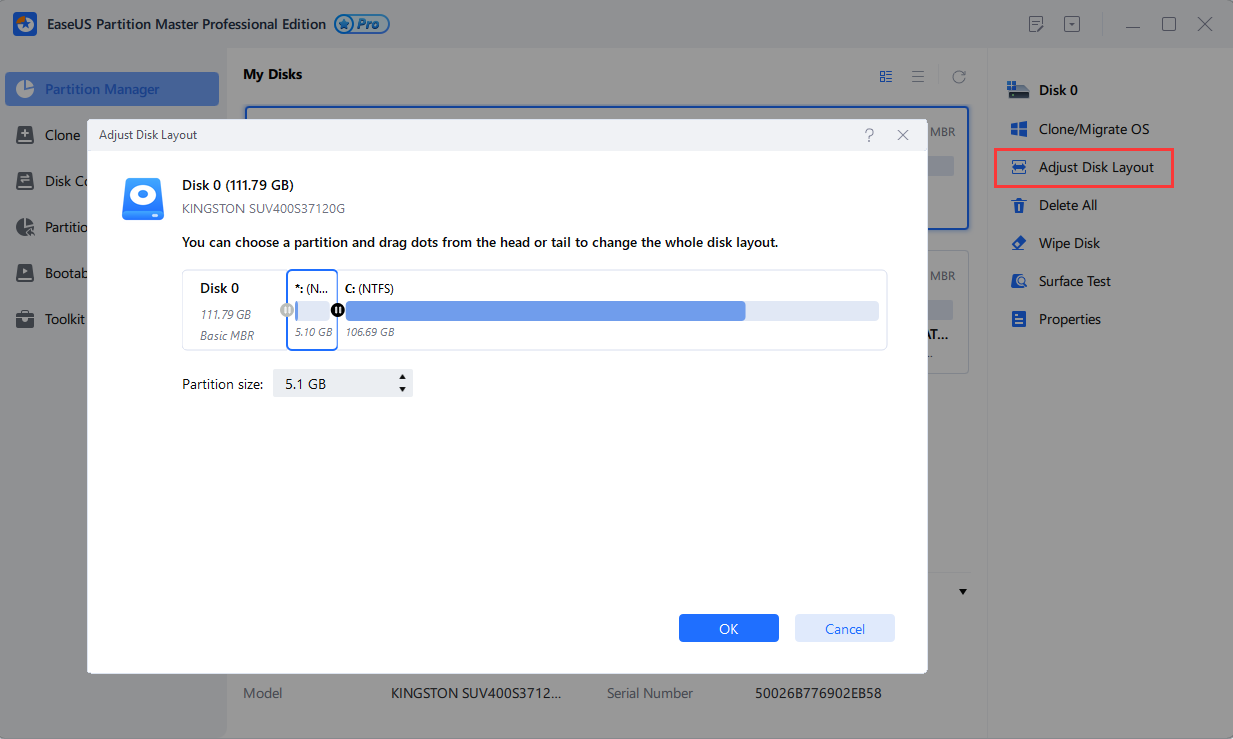
Task: Select Partition Manager in the sidebar
Action: pos(112,89)
